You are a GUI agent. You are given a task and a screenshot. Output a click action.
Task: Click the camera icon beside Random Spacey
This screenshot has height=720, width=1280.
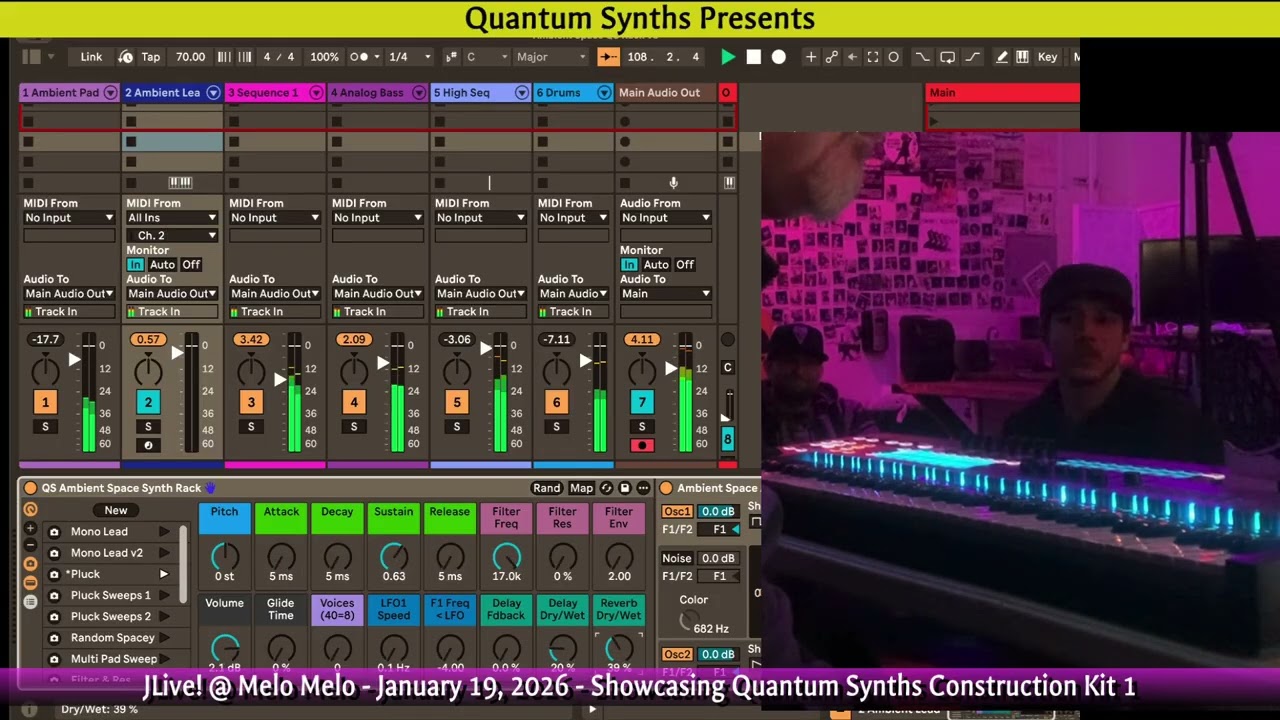54,638
